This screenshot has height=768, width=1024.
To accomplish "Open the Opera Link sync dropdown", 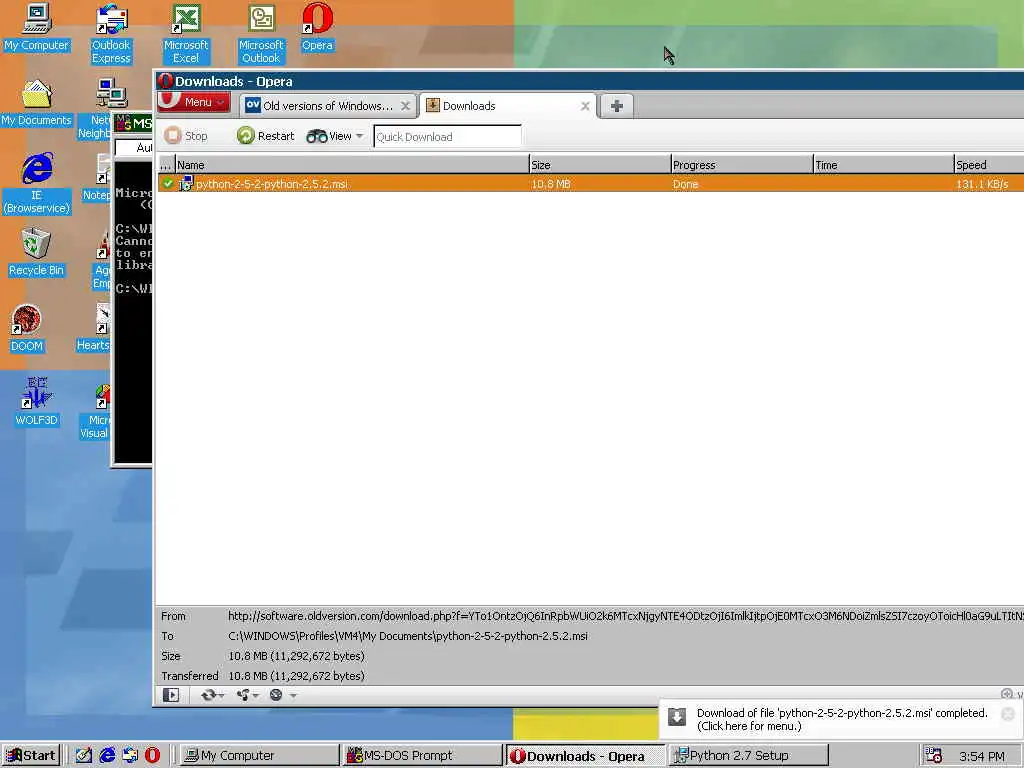I will click(x=212, y=695).
